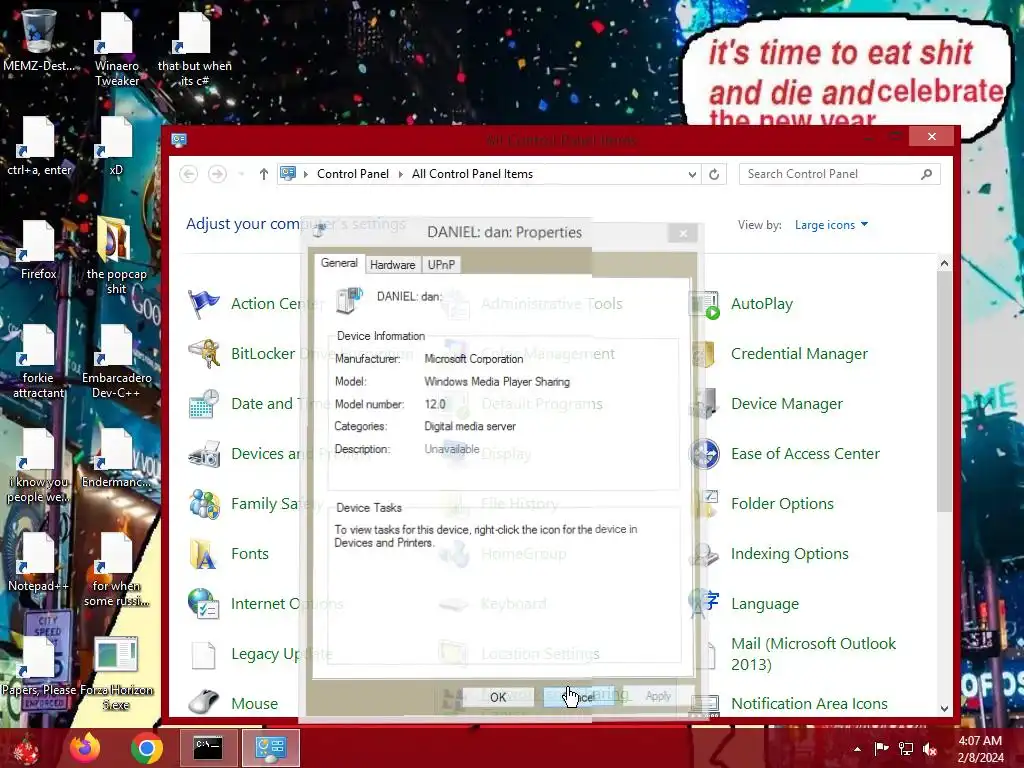Open the recent locations arrow next to Forward
Screen dimensions: 1024x768
click(242, 174)
